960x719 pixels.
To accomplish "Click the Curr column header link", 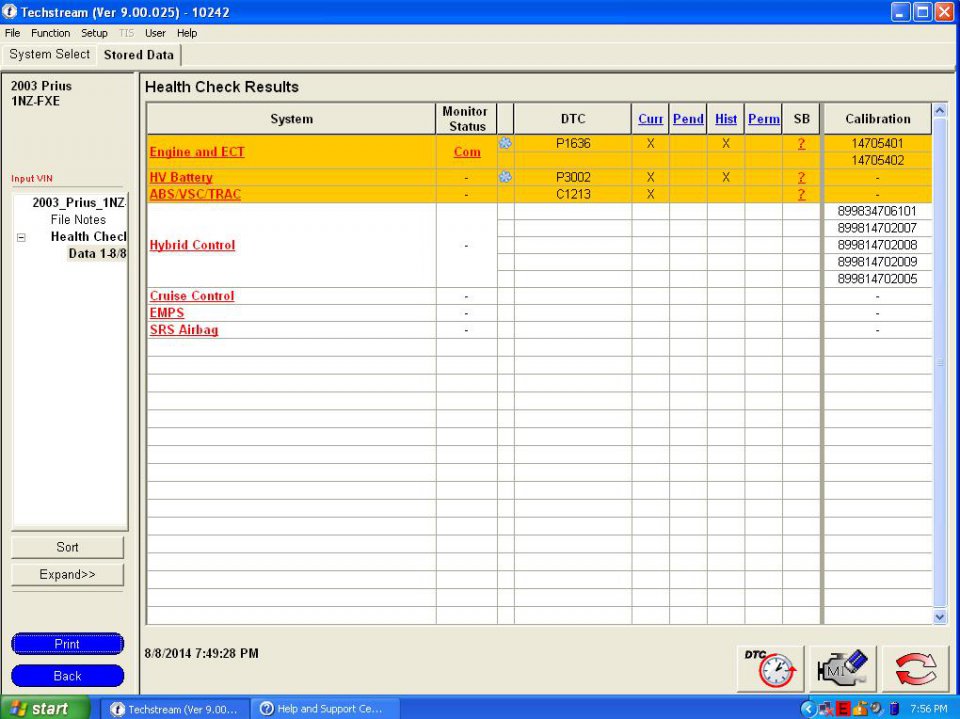I will 650,119.
